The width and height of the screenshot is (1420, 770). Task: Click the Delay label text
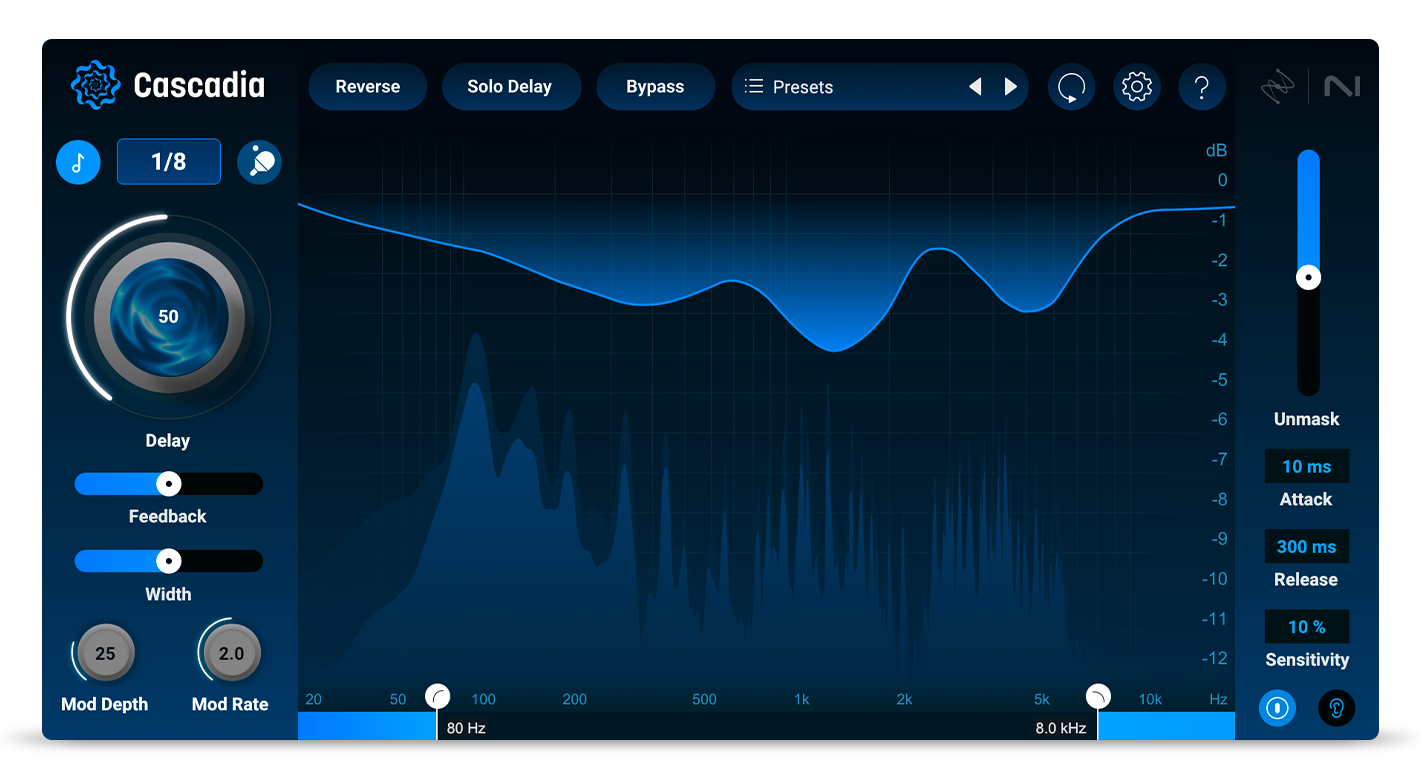click(168, 441)
